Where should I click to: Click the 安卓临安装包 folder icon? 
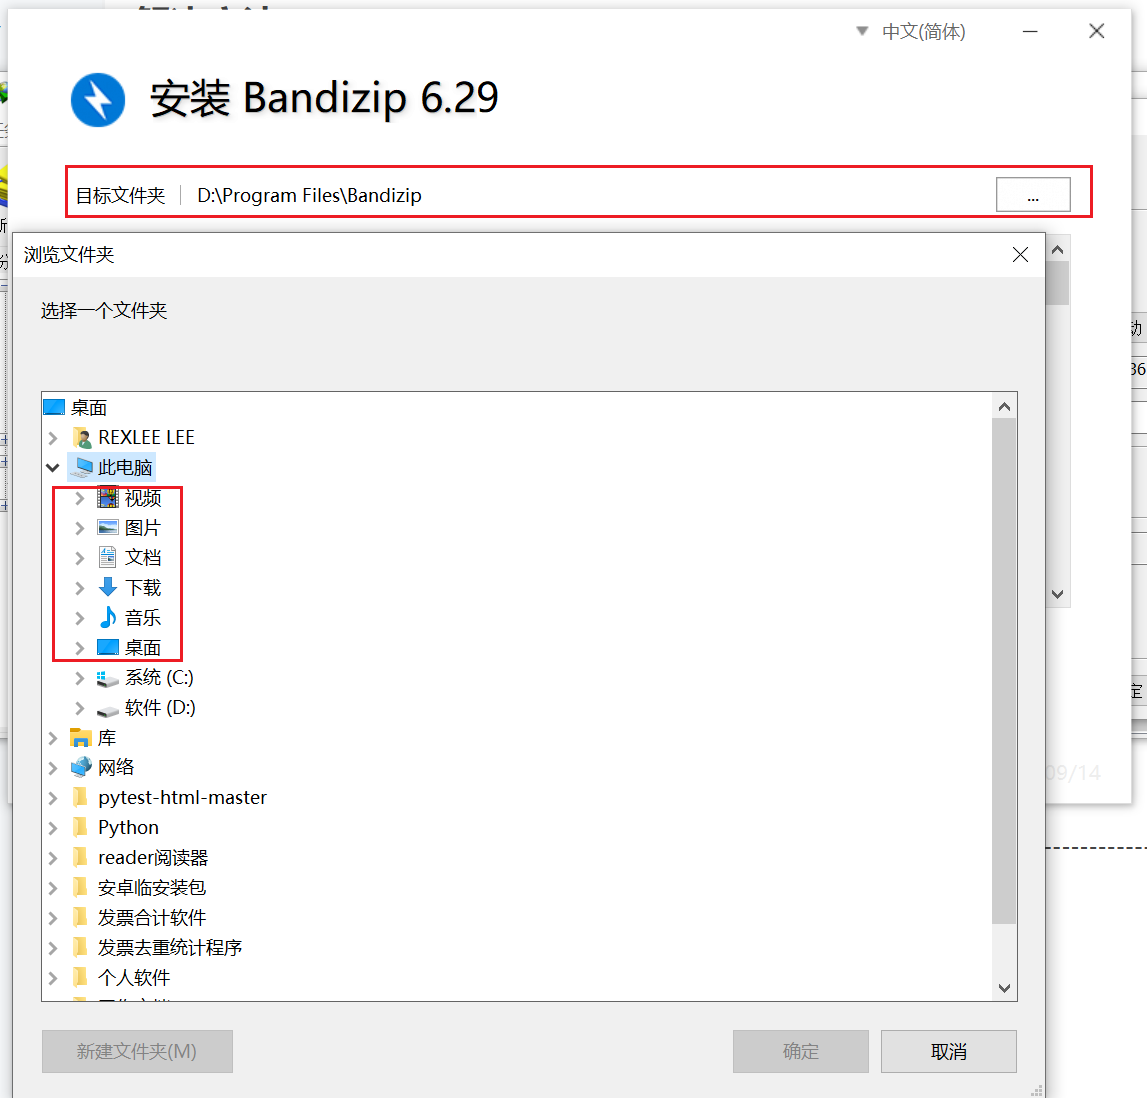80,887
